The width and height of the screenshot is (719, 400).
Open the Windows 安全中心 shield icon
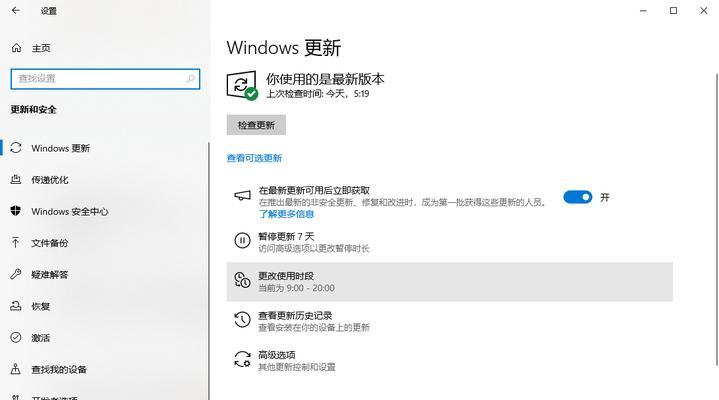click(16, 211)
